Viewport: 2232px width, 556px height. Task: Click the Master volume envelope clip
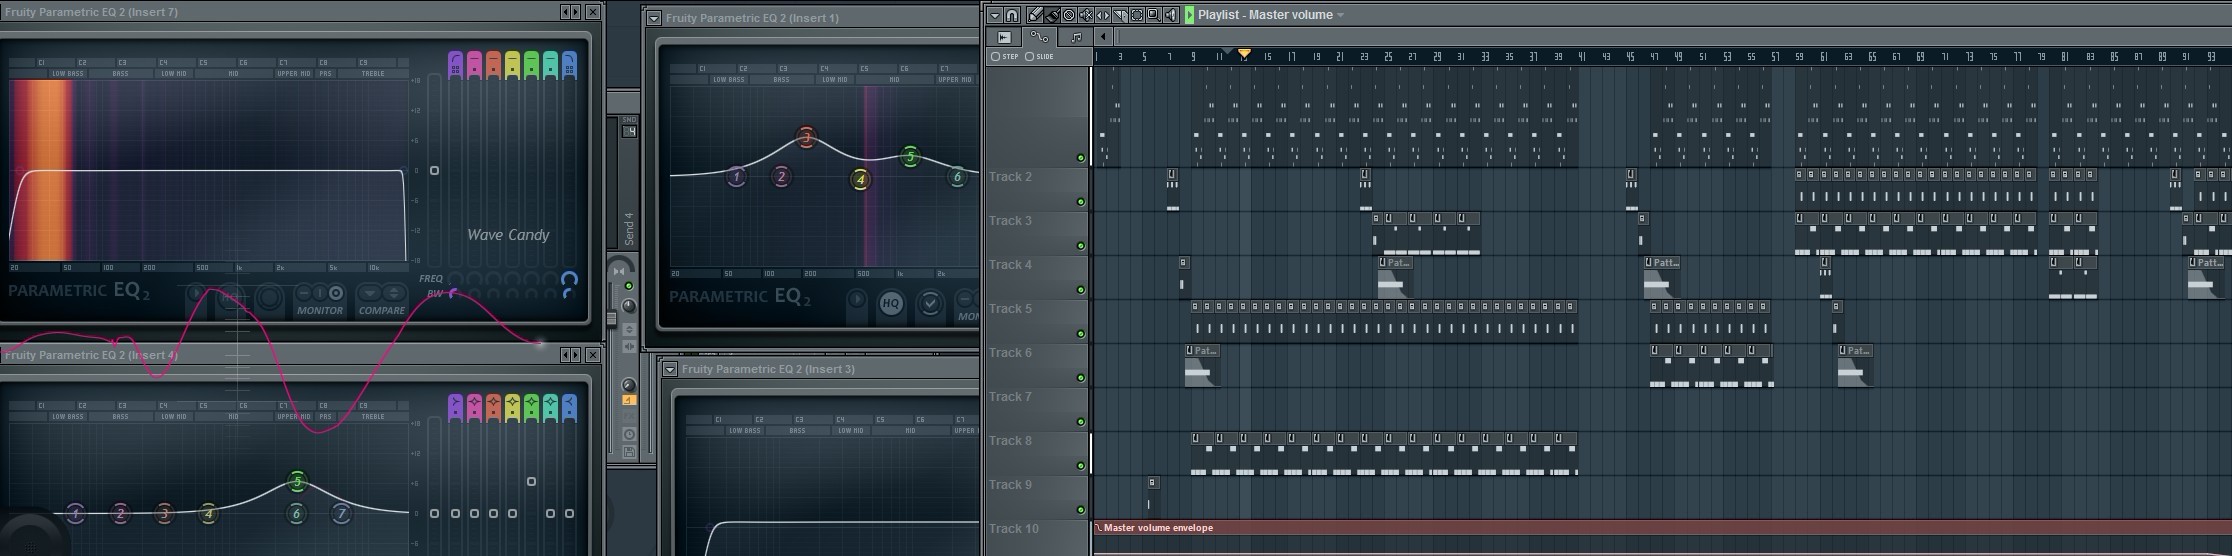pyautogui.click(x=1158, y=528)
